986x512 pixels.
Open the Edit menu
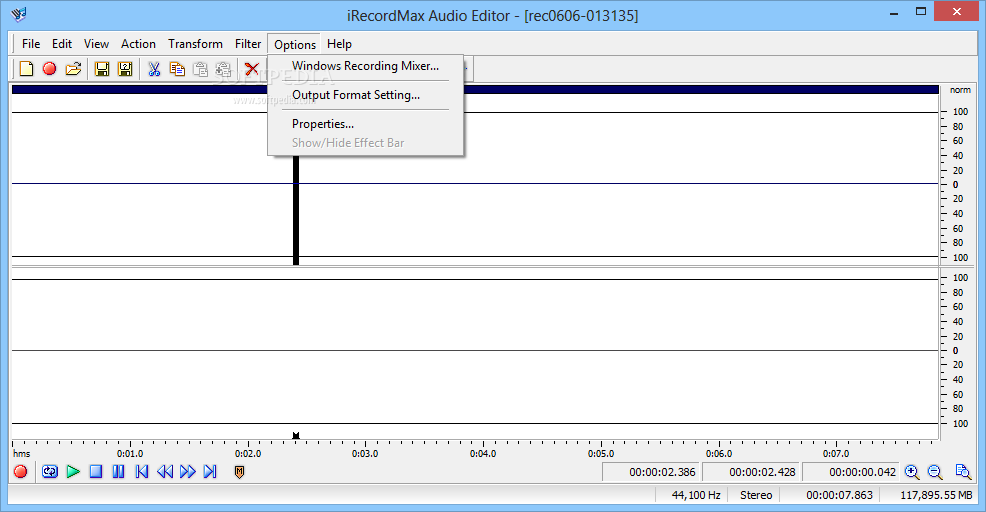[x=62, y=44]
